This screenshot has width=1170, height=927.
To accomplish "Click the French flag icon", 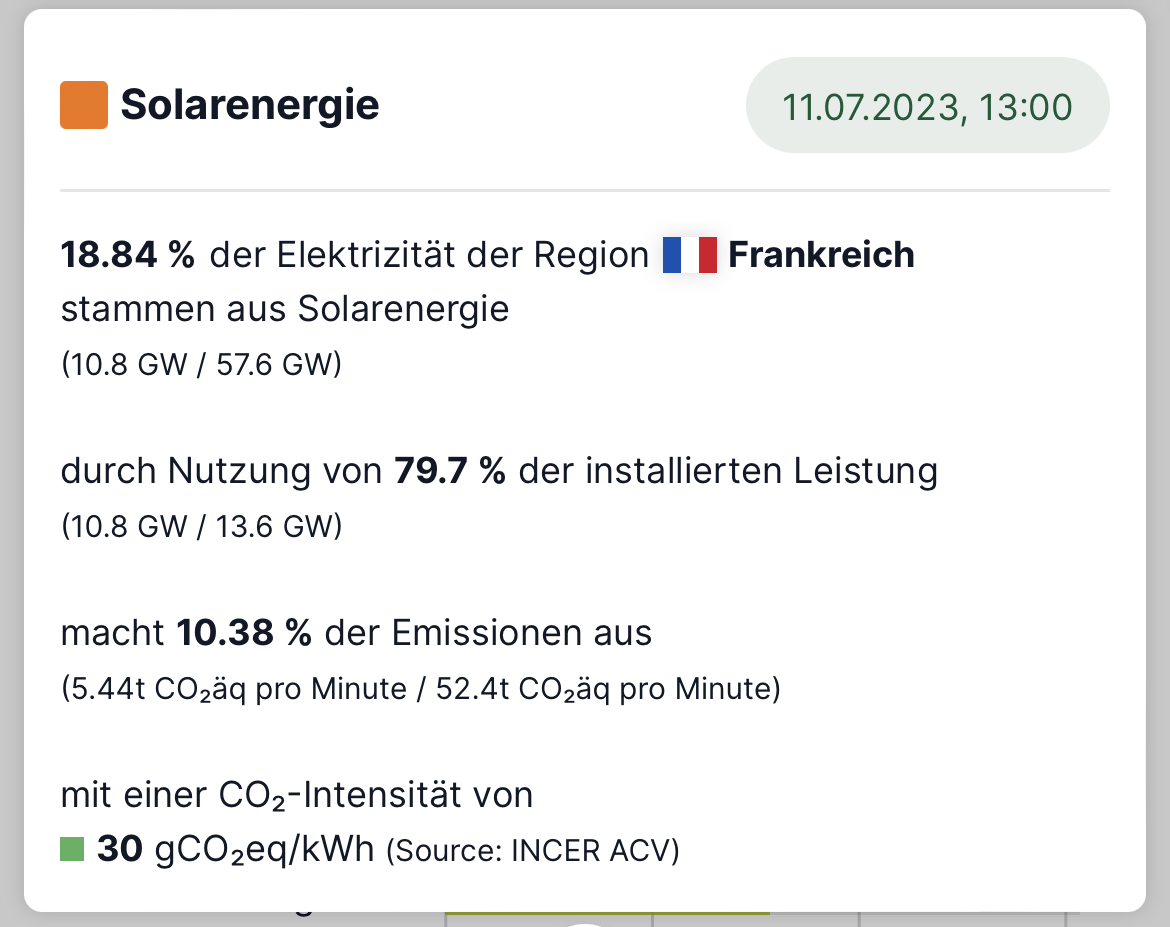I will coord(689,255).
